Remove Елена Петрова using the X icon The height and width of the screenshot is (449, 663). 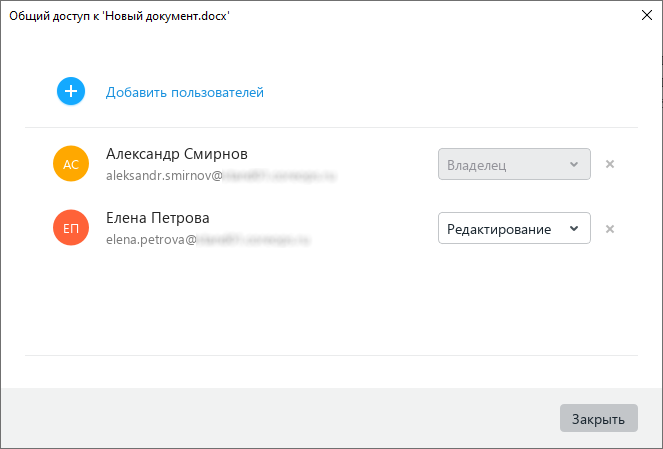(x=610, y=229)
